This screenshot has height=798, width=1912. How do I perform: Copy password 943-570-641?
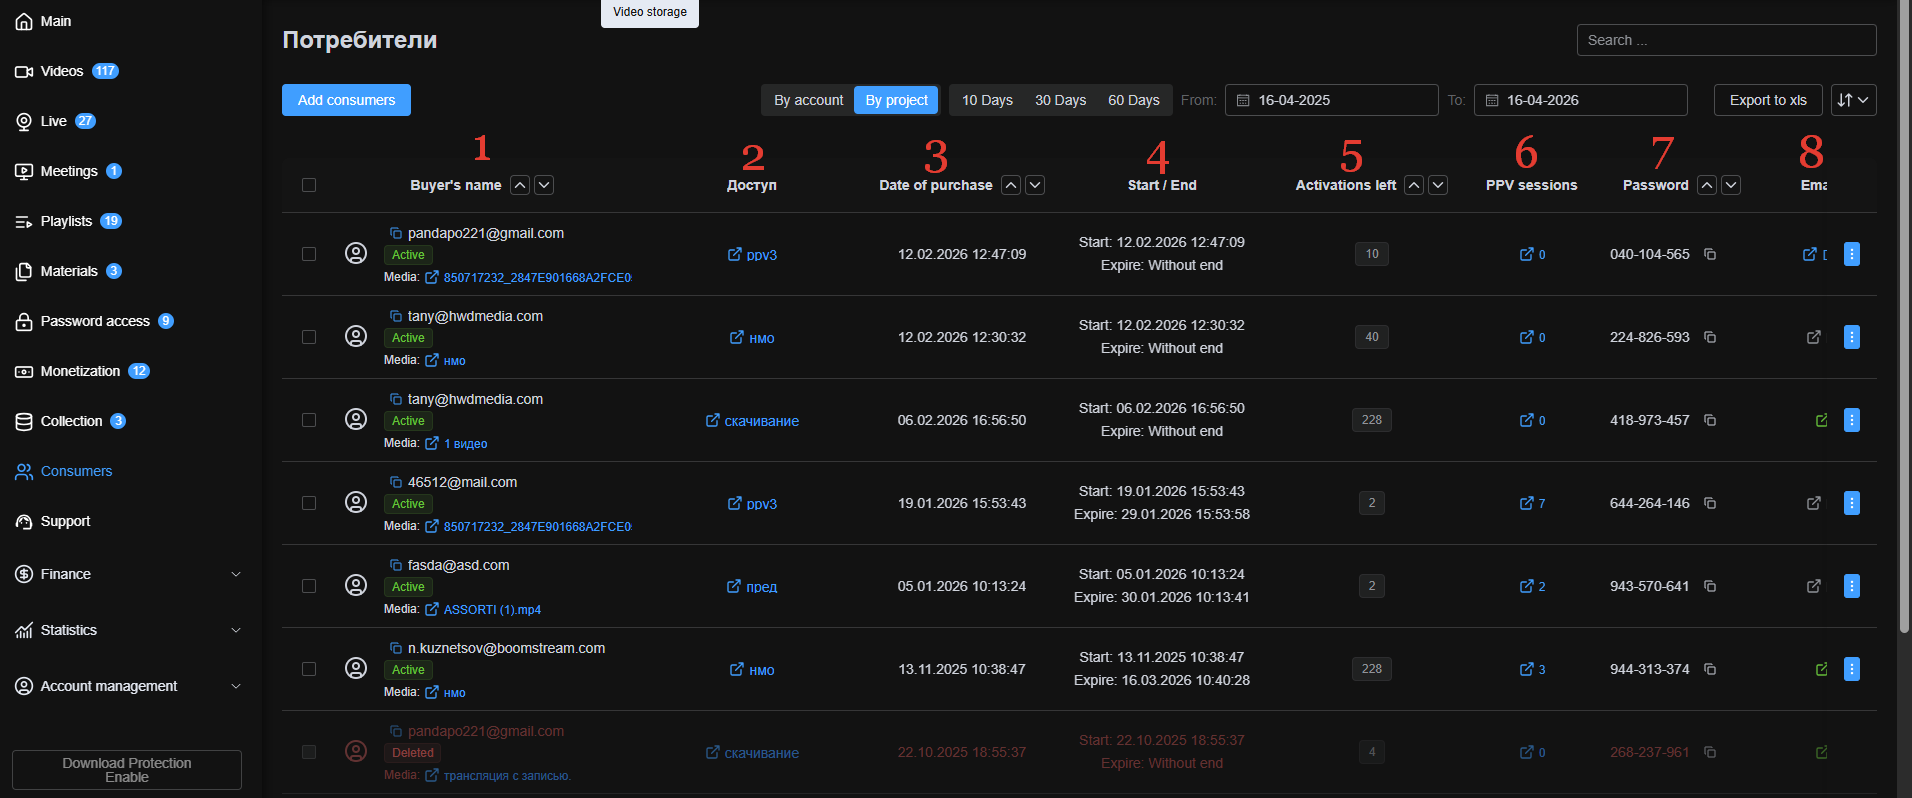1710,586
